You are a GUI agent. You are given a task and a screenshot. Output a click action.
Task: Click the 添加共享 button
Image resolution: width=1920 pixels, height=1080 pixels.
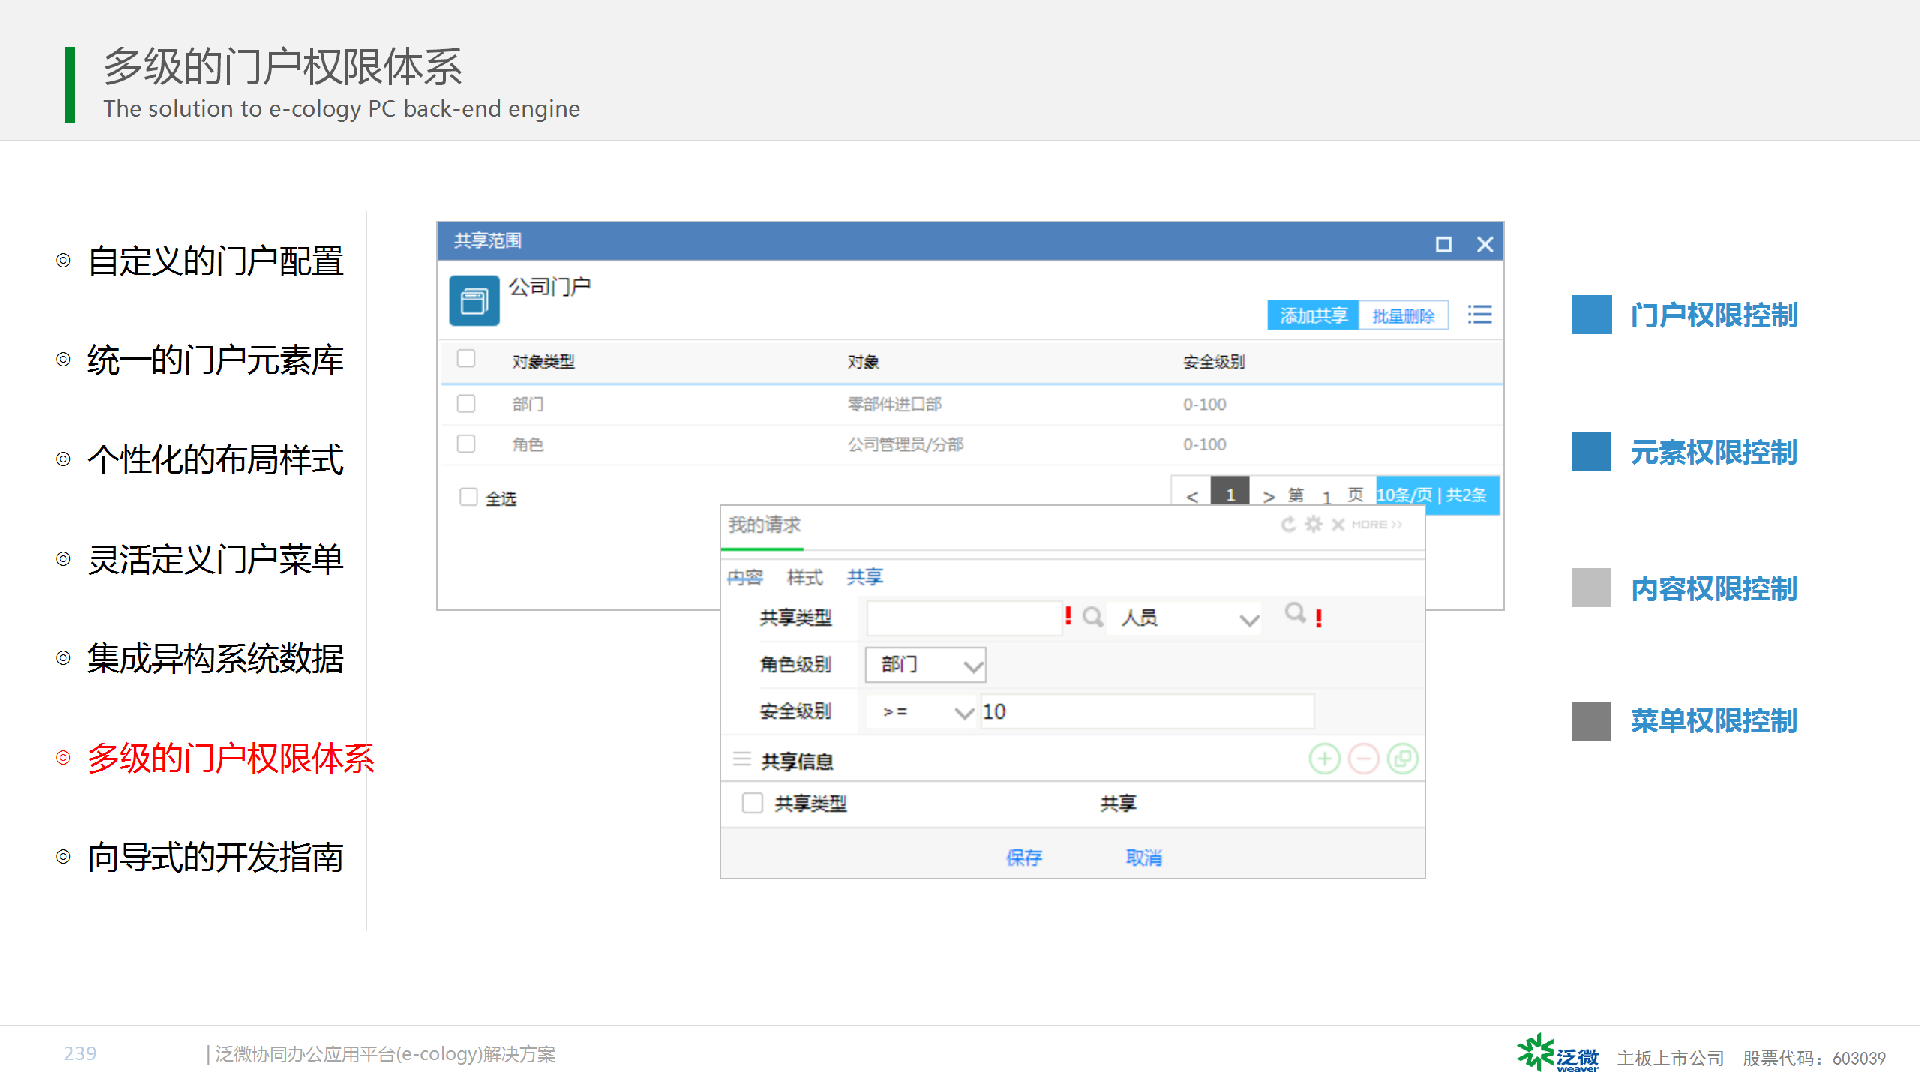coord(1312,316)
